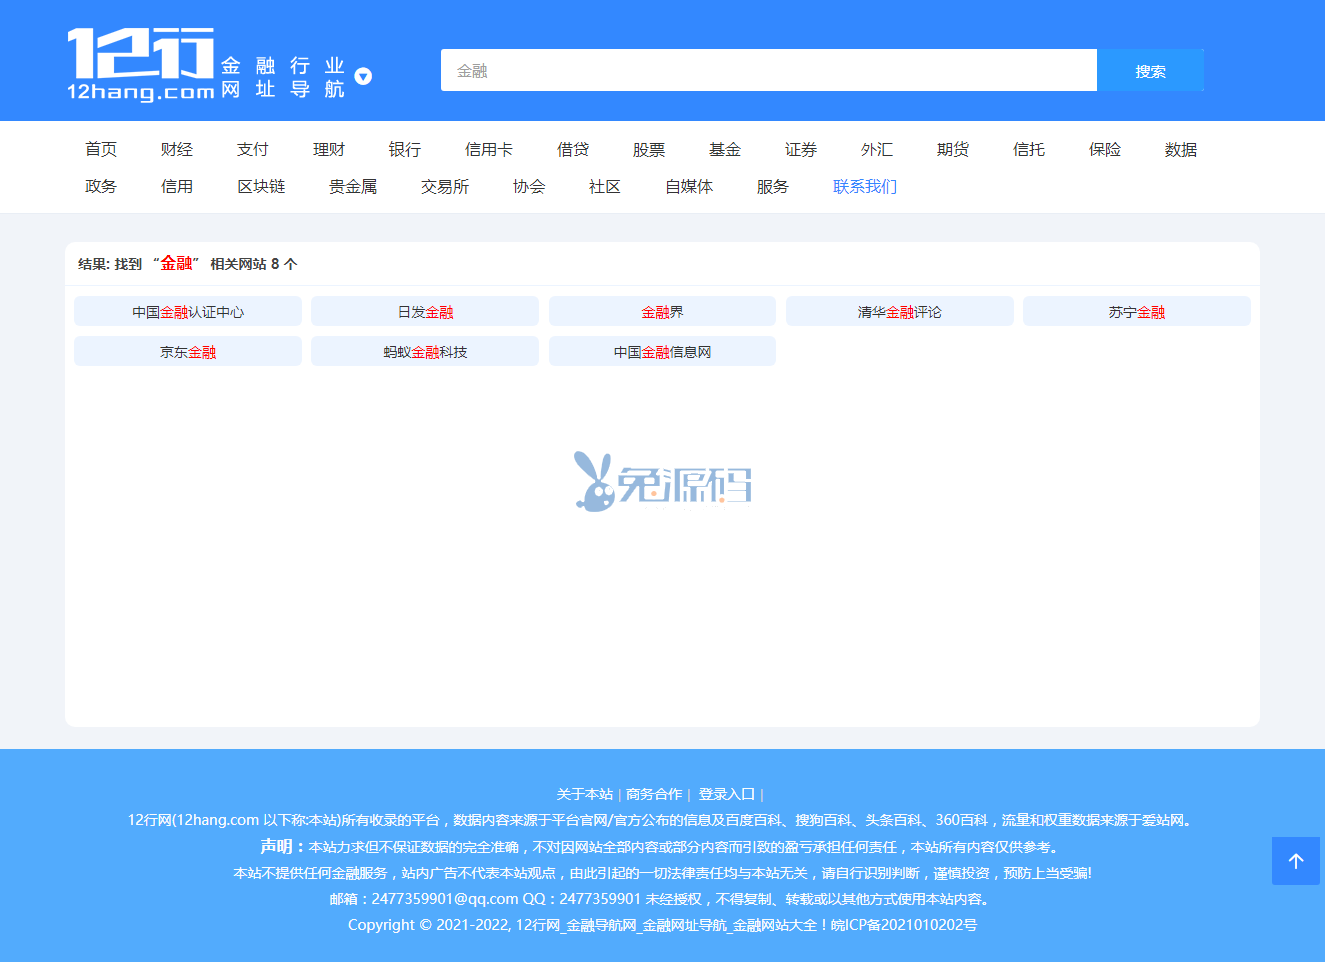Image resolution: width=1325 pixels, height=962 pixels.
Task: Open the 信用 category
Action: click(x=177, y=186)
